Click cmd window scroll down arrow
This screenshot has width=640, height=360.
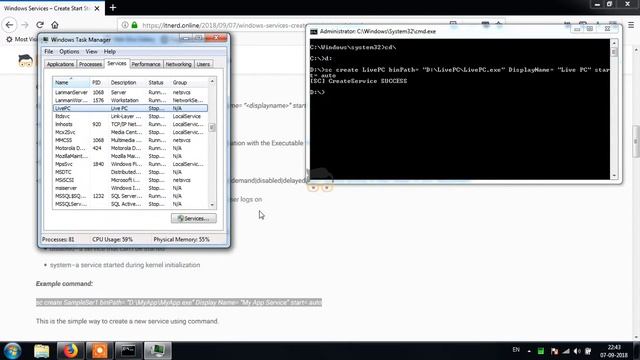614,176
